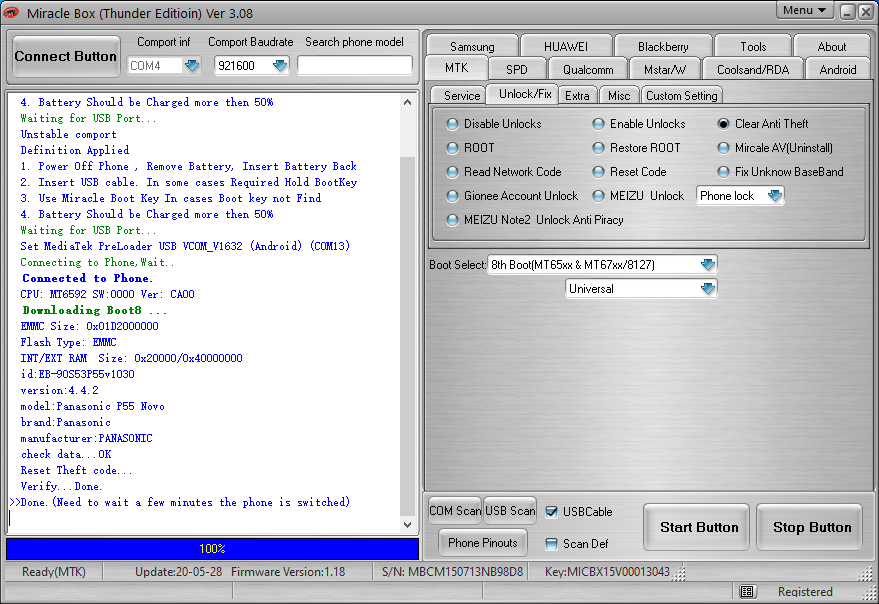Run the USB Scan
The image size is (879, 604).
(x=510, y=511)
